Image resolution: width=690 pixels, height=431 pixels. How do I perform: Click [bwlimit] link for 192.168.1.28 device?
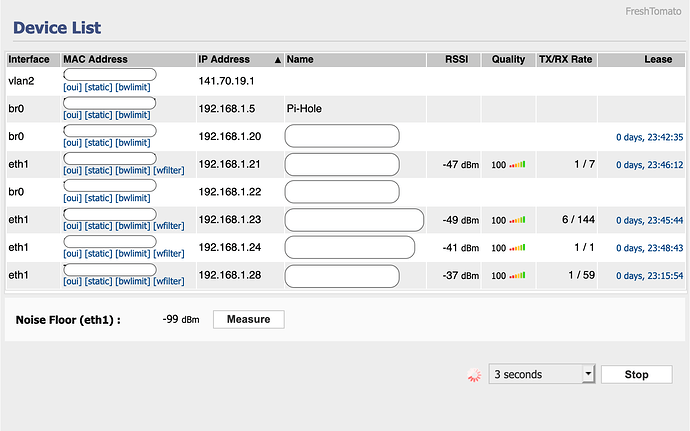pos(132,281)
